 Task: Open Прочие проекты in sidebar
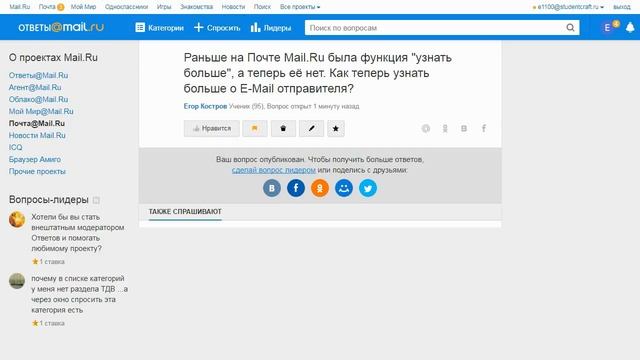pos(37,171)
